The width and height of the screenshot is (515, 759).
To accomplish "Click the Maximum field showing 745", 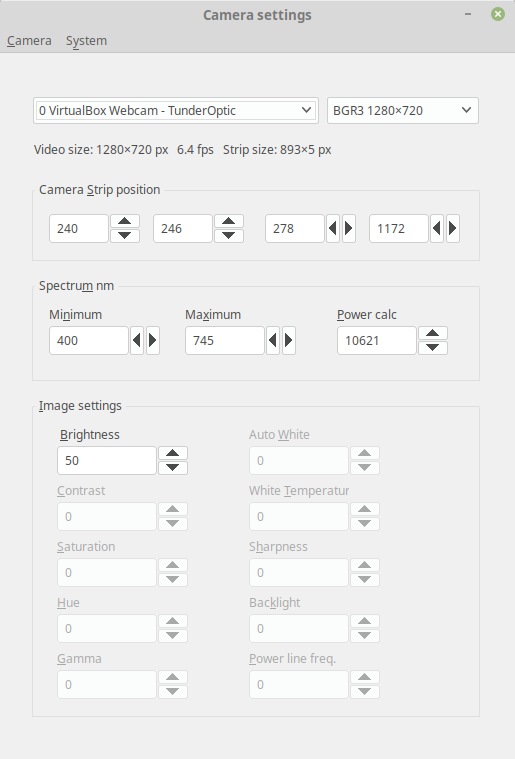I will click(x=225, y=340).
